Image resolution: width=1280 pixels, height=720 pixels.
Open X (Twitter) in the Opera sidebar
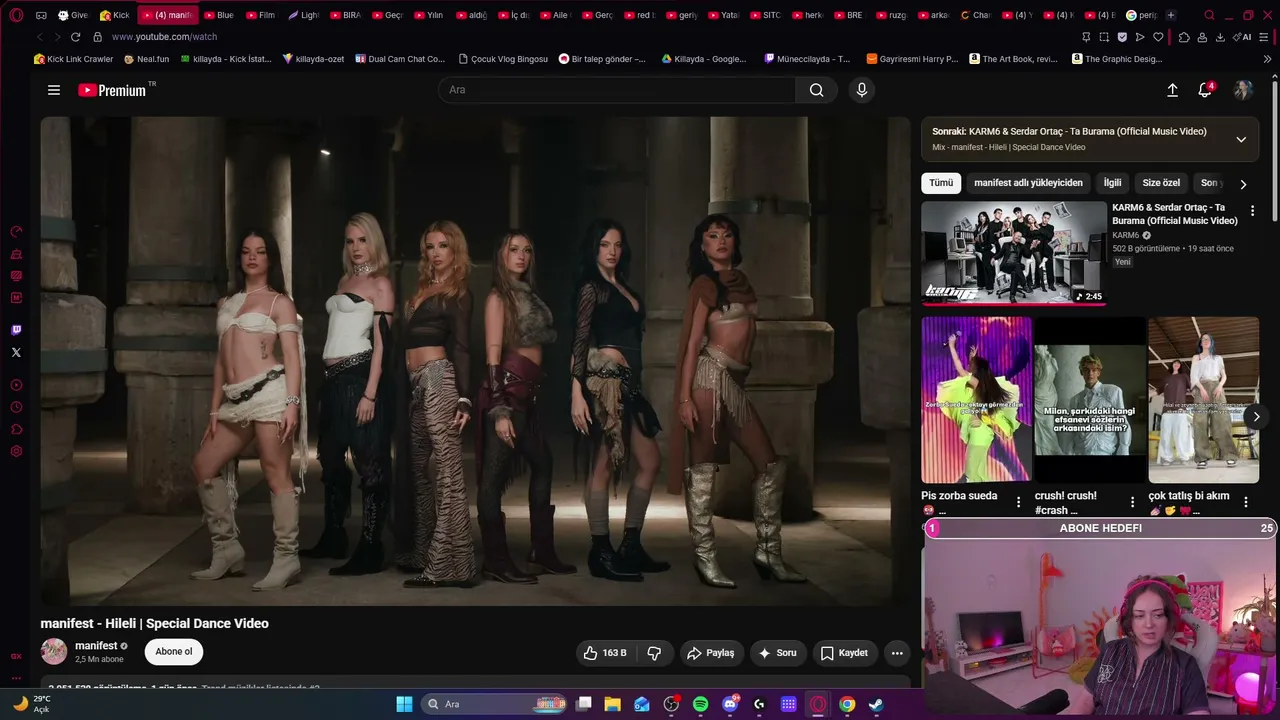click(16, 352)
